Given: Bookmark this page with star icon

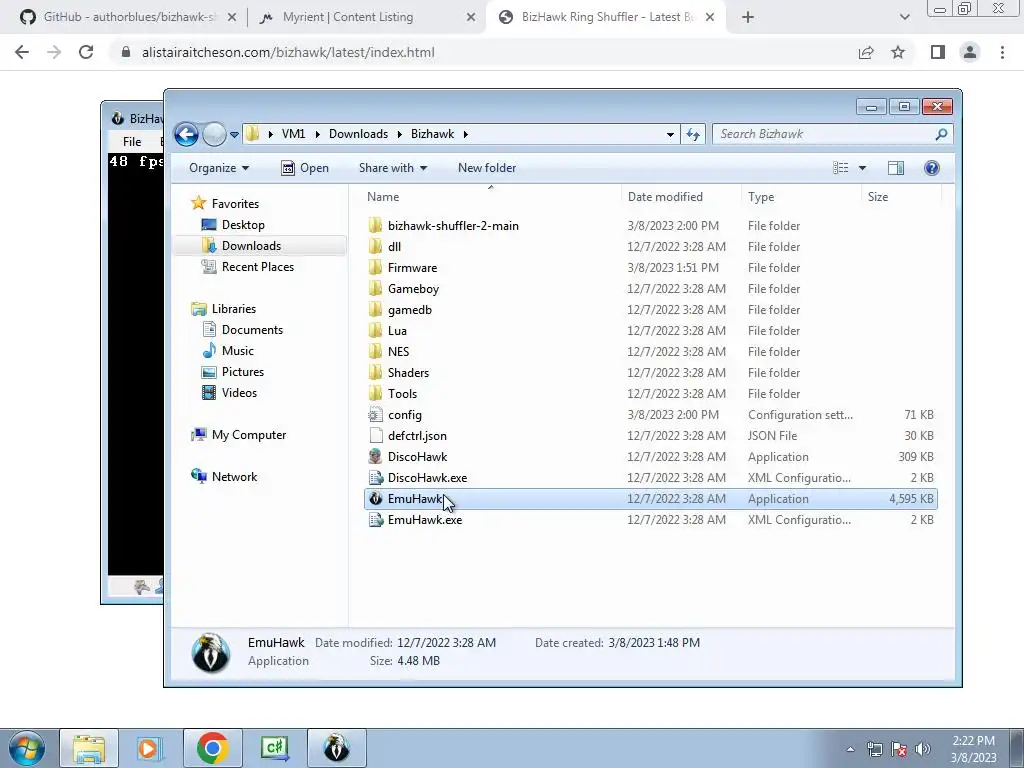Looking at the screenshot, I should 898,52.
